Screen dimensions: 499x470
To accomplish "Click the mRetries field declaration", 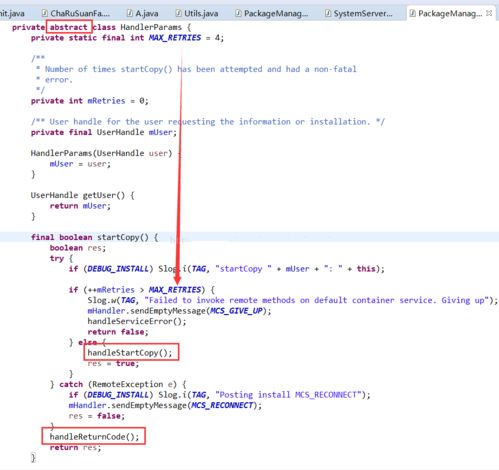I will [x=106, y=101].
